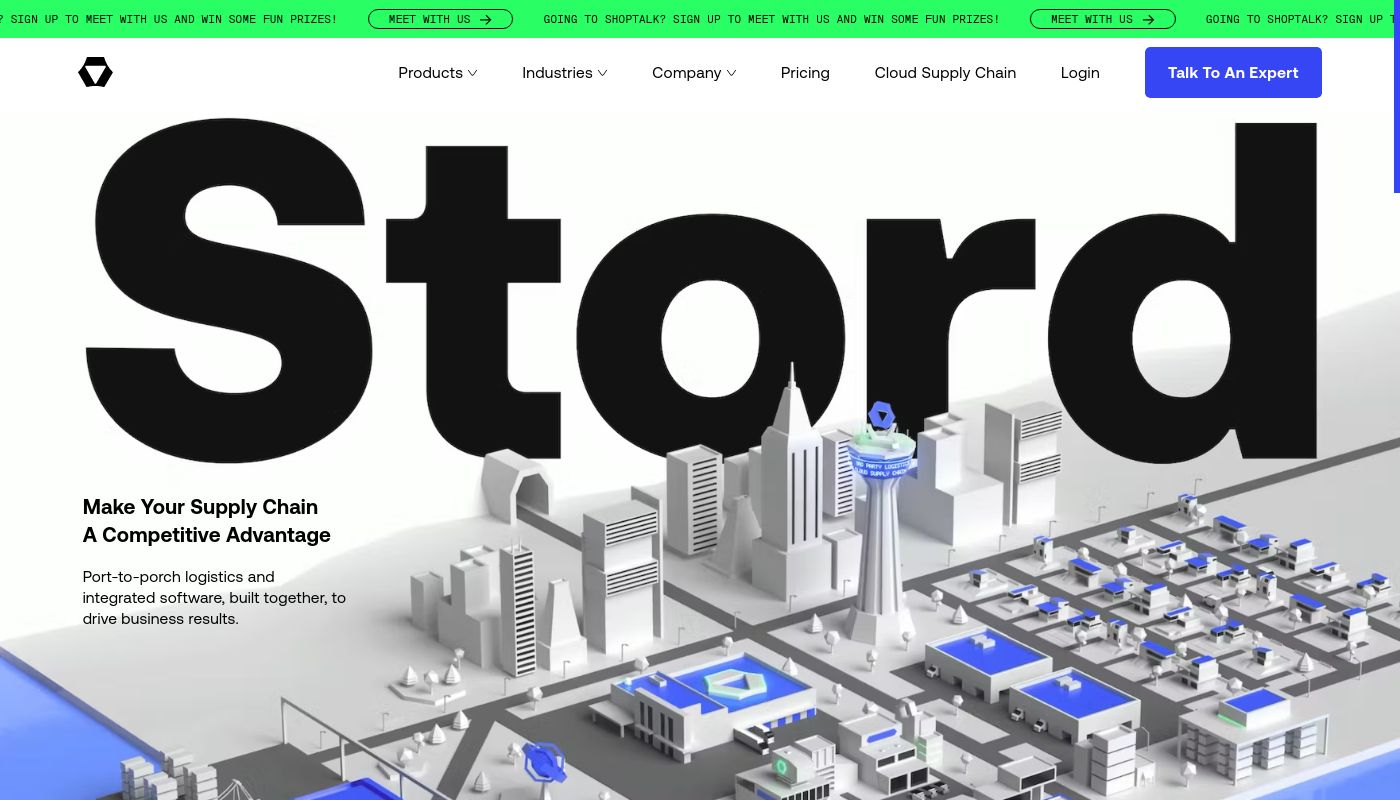Open the Cloud Supply Chain nav item
Viewport: 1400px width, 800px height.
click(945, 73)
